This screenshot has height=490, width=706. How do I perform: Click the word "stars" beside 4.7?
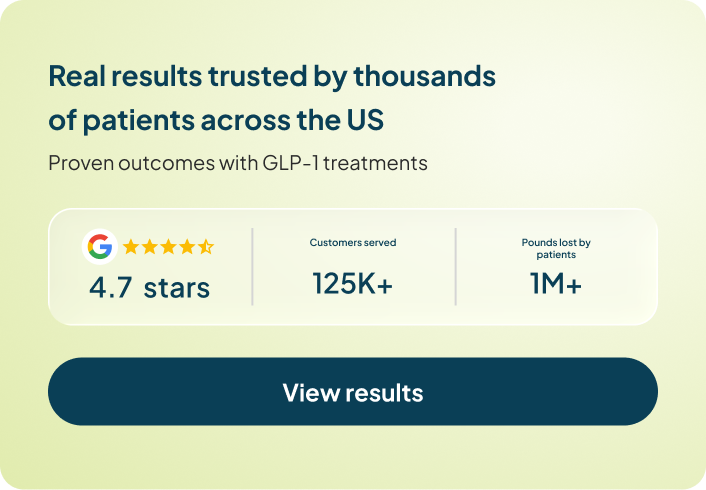pyautogui.click(x=177, y=288)
